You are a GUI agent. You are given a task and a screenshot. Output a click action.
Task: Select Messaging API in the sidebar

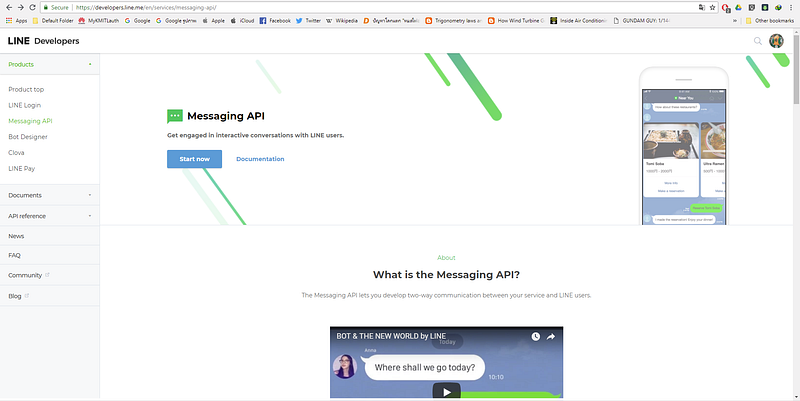coord(30,121)
